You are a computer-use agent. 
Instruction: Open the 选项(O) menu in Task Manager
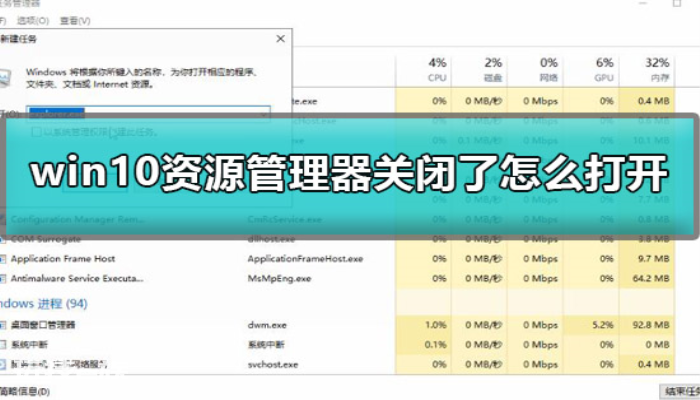[33, 21]
